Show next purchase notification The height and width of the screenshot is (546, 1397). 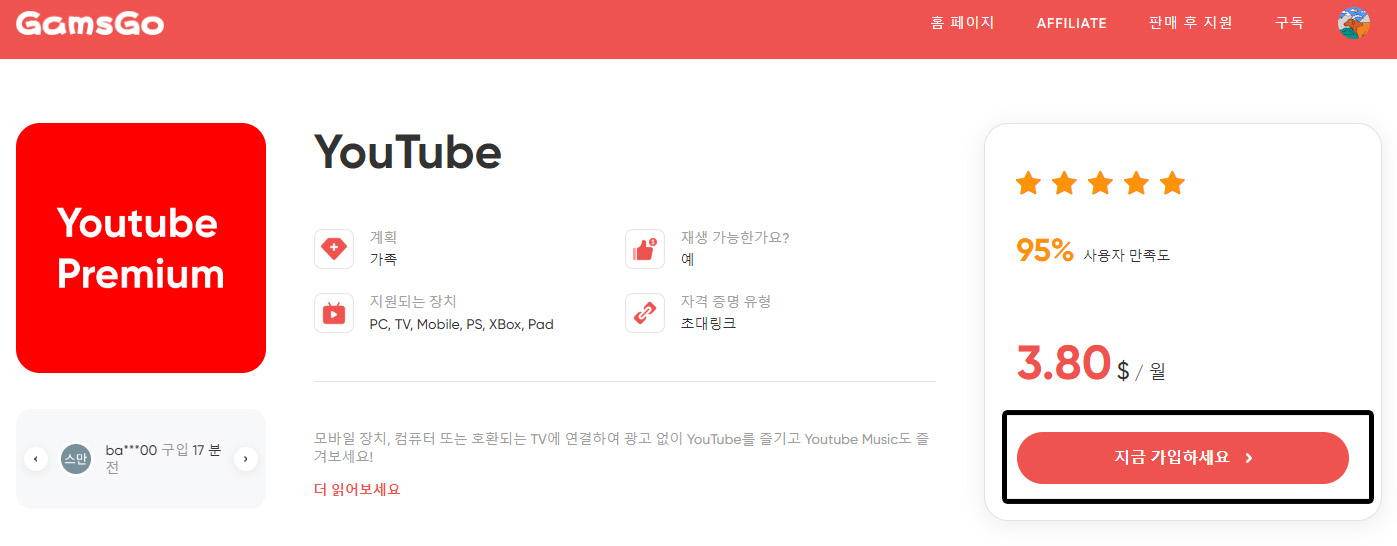pyautogui.click(x=246, y=459)
